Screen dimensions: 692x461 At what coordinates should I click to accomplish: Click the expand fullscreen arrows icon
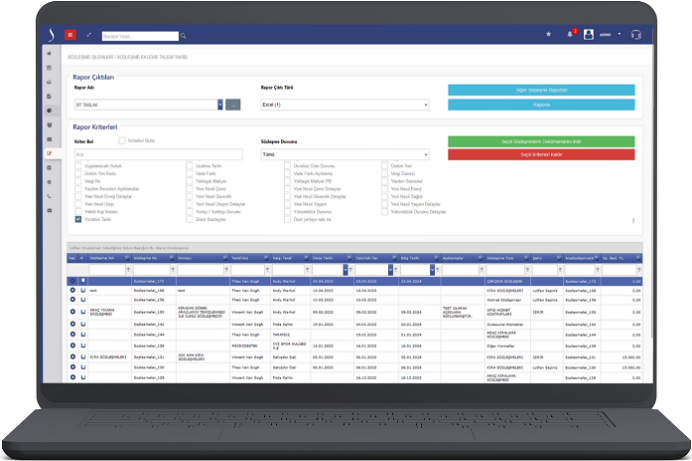tap(88, 34)
